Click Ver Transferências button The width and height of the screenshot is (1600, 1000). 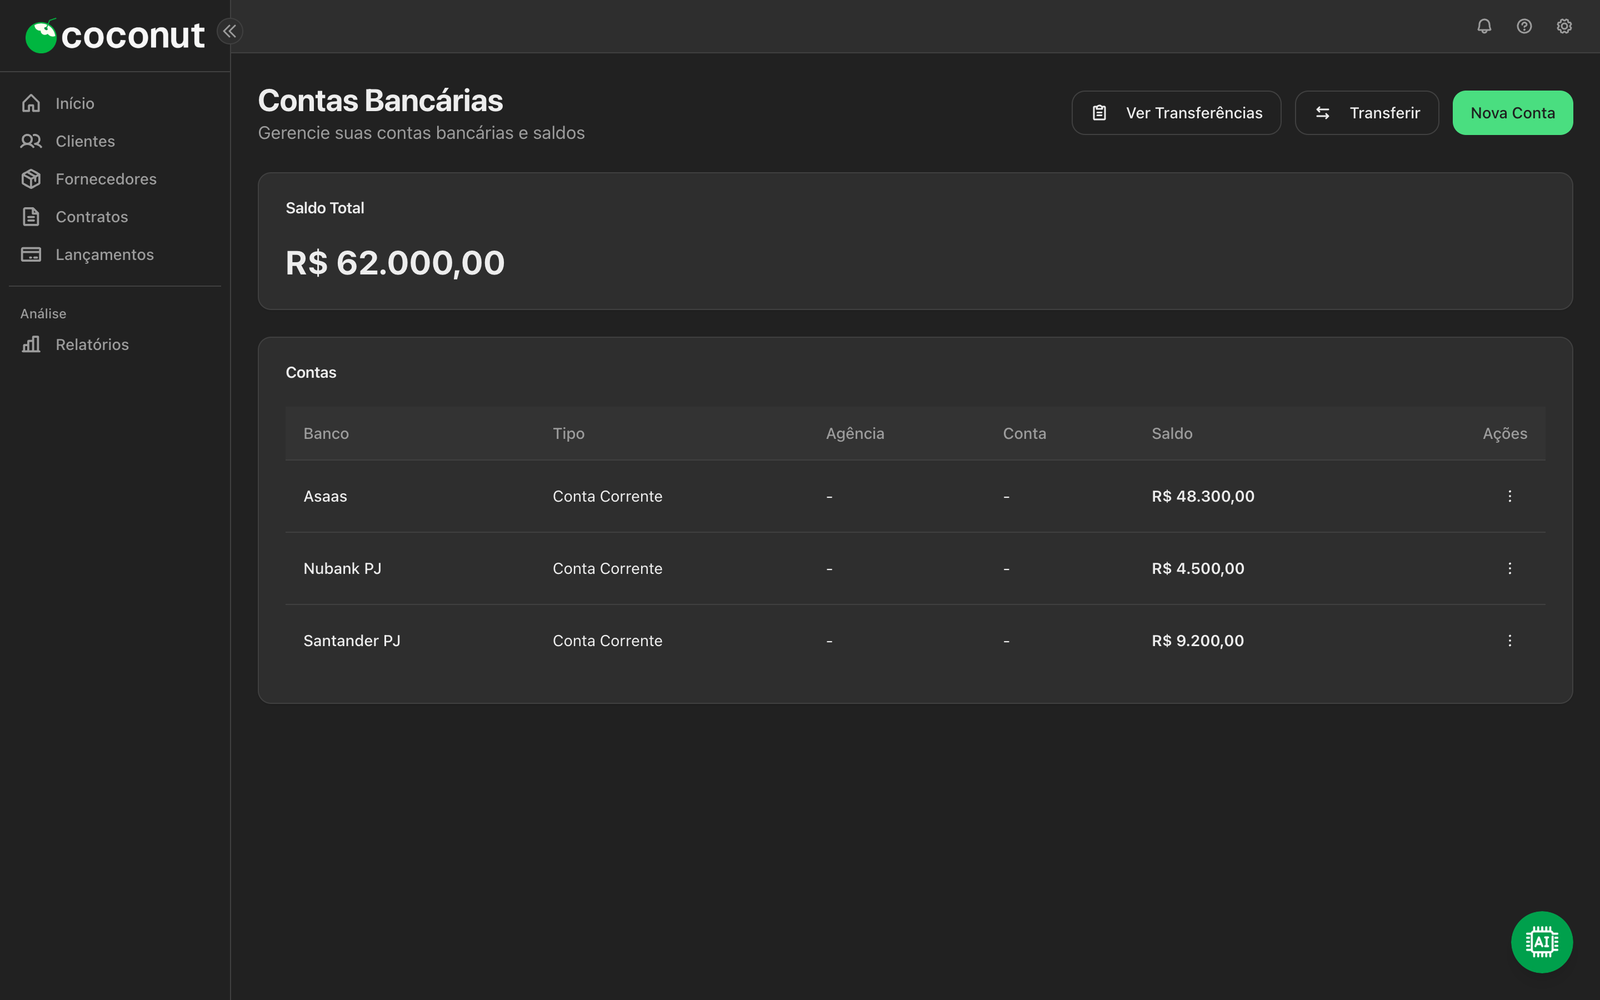coord(1176,113)
